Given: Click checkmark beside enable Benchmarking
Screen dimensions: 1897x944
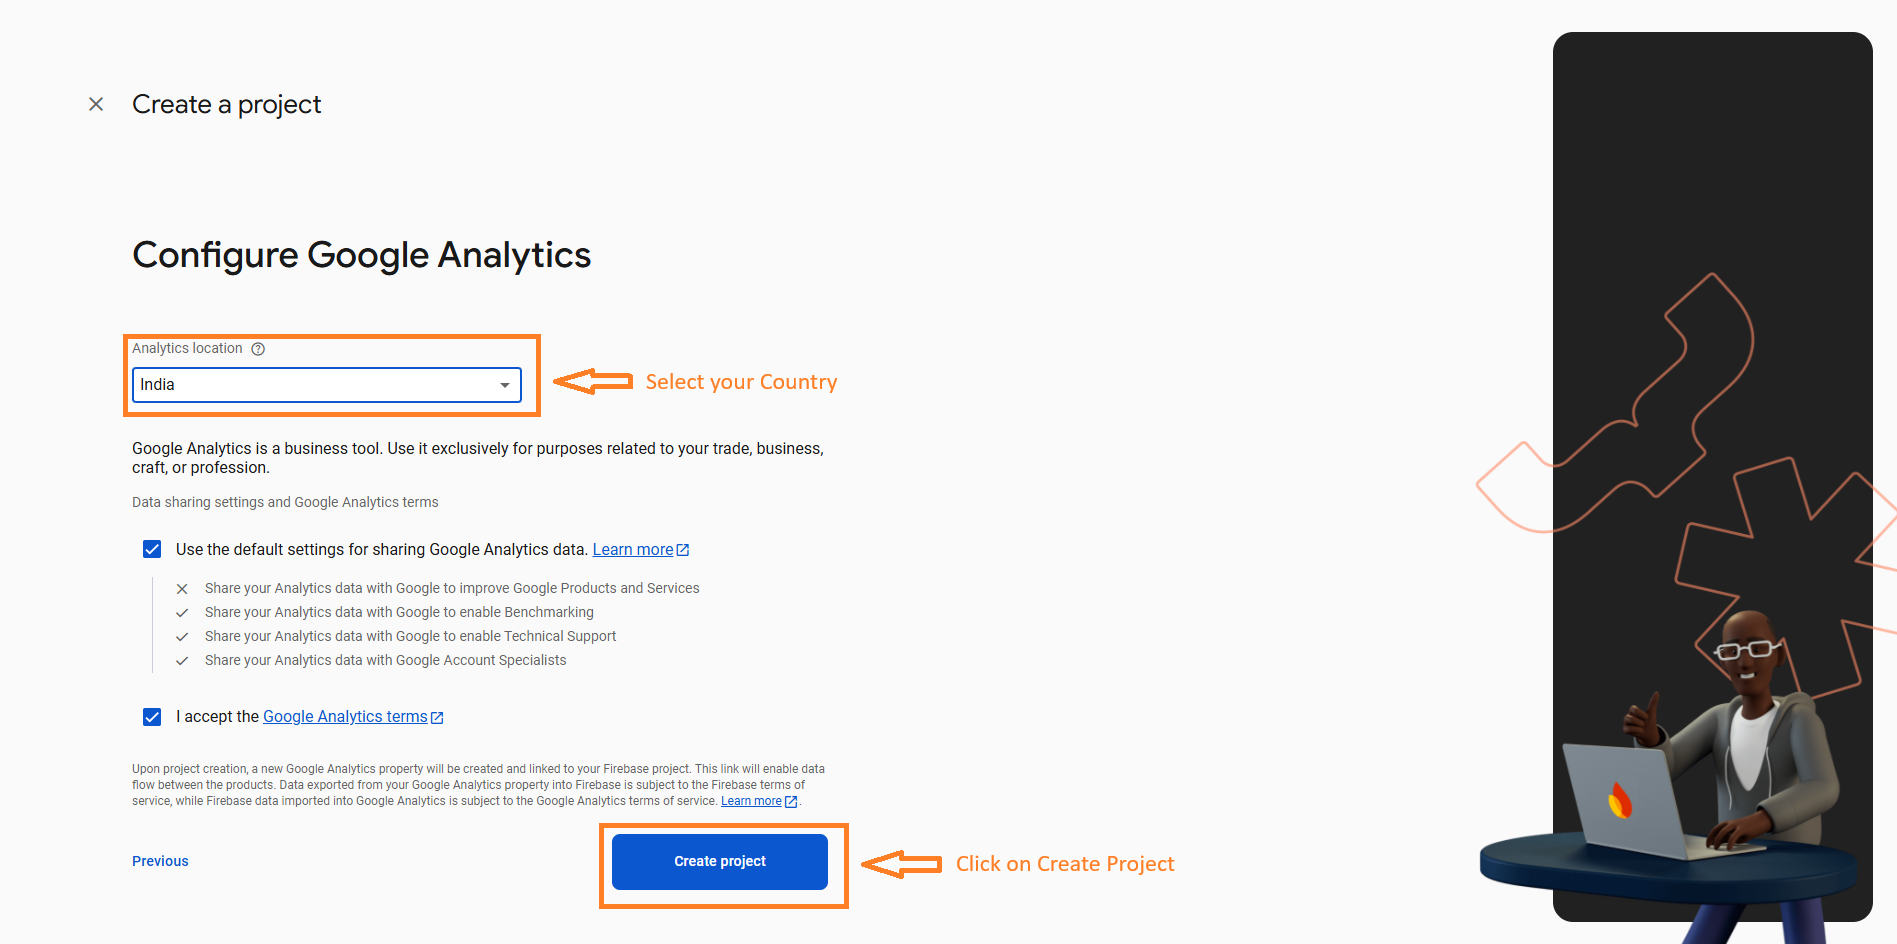Looking at the screenshot, I should point(182,613).
